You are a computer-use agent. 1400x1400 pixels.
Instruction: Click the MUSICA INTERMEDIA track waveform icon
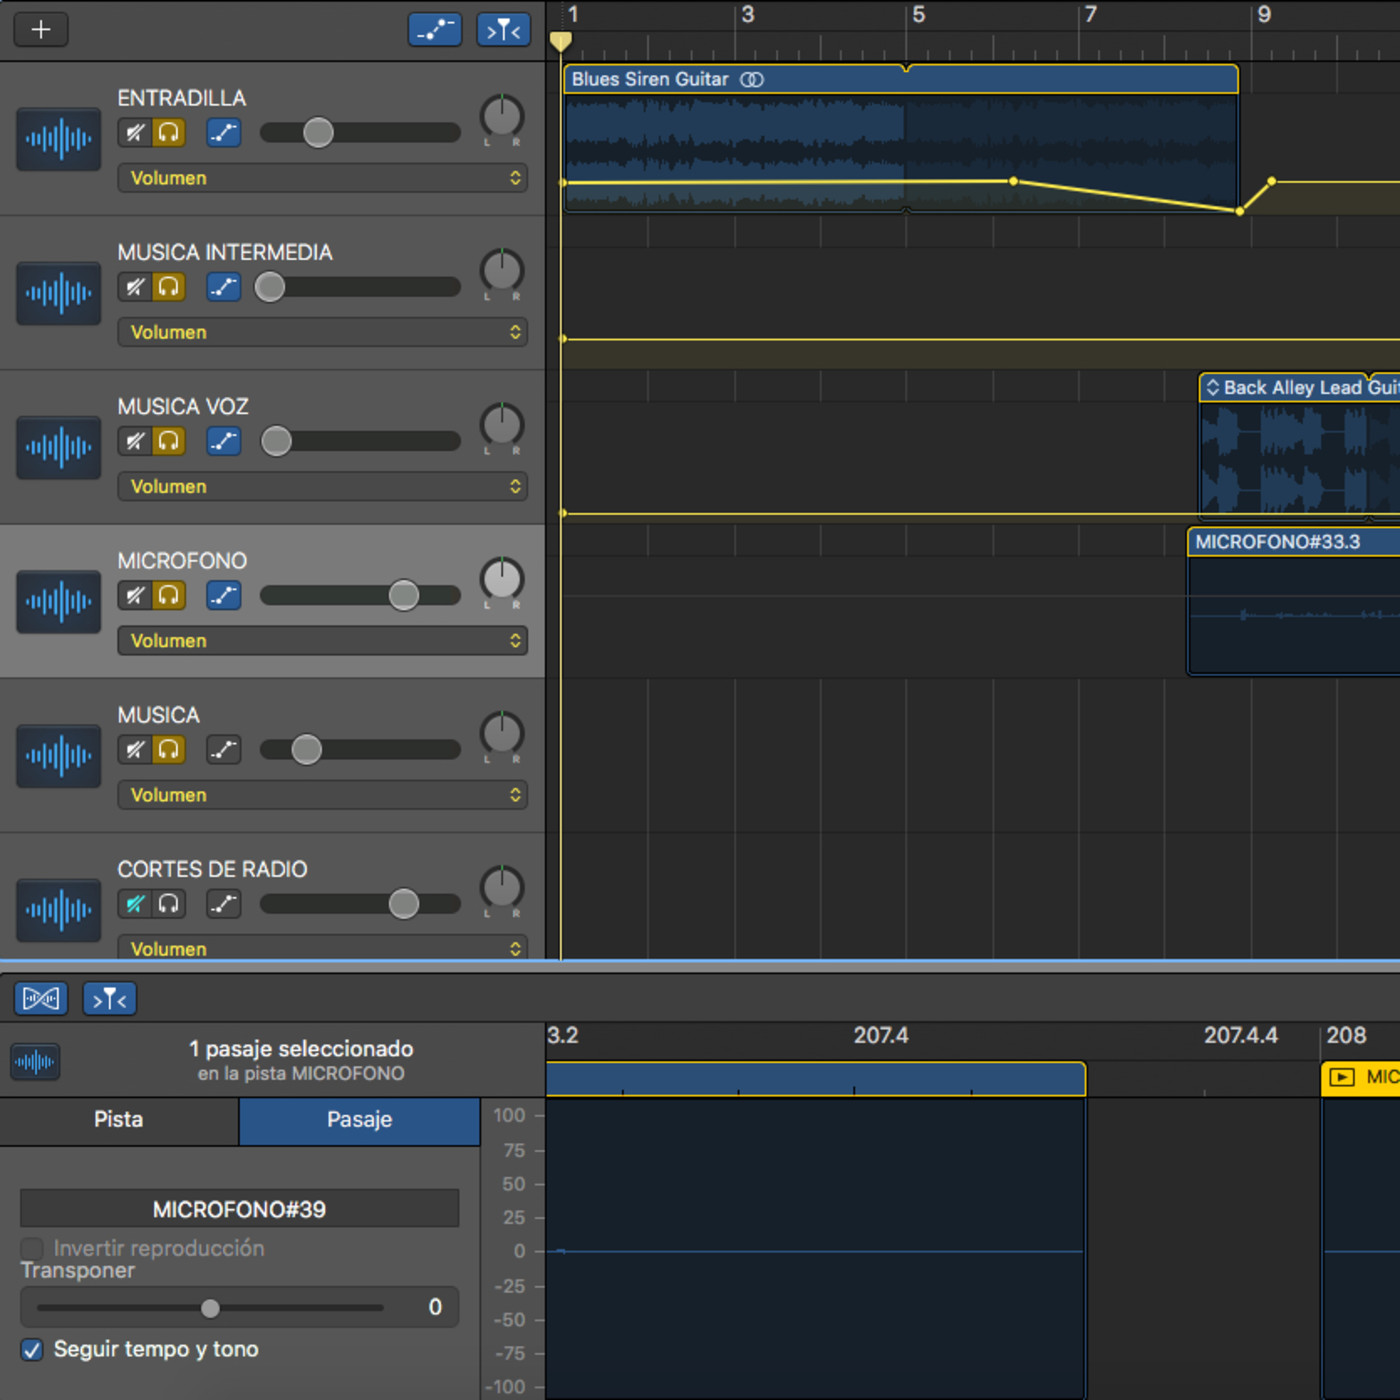coord(59,293)
